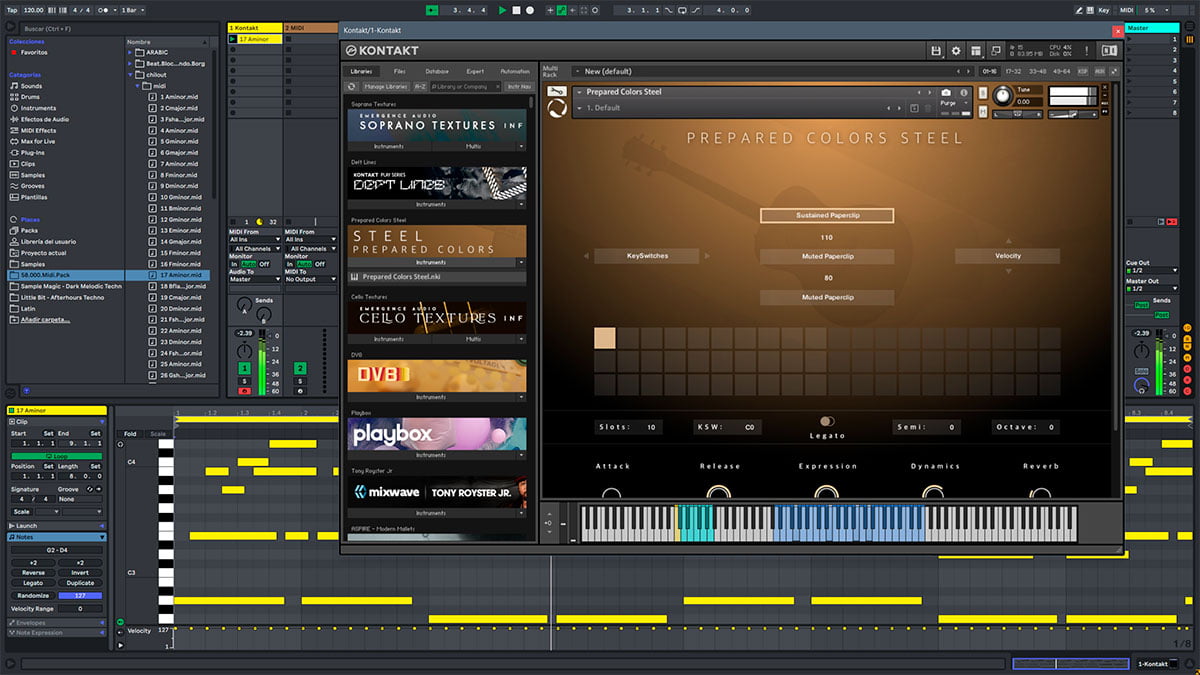Switch to Kontakt Files tab
Viewport: 1200px width, 675px height.
pyautogui.click(x=399, y=71)
